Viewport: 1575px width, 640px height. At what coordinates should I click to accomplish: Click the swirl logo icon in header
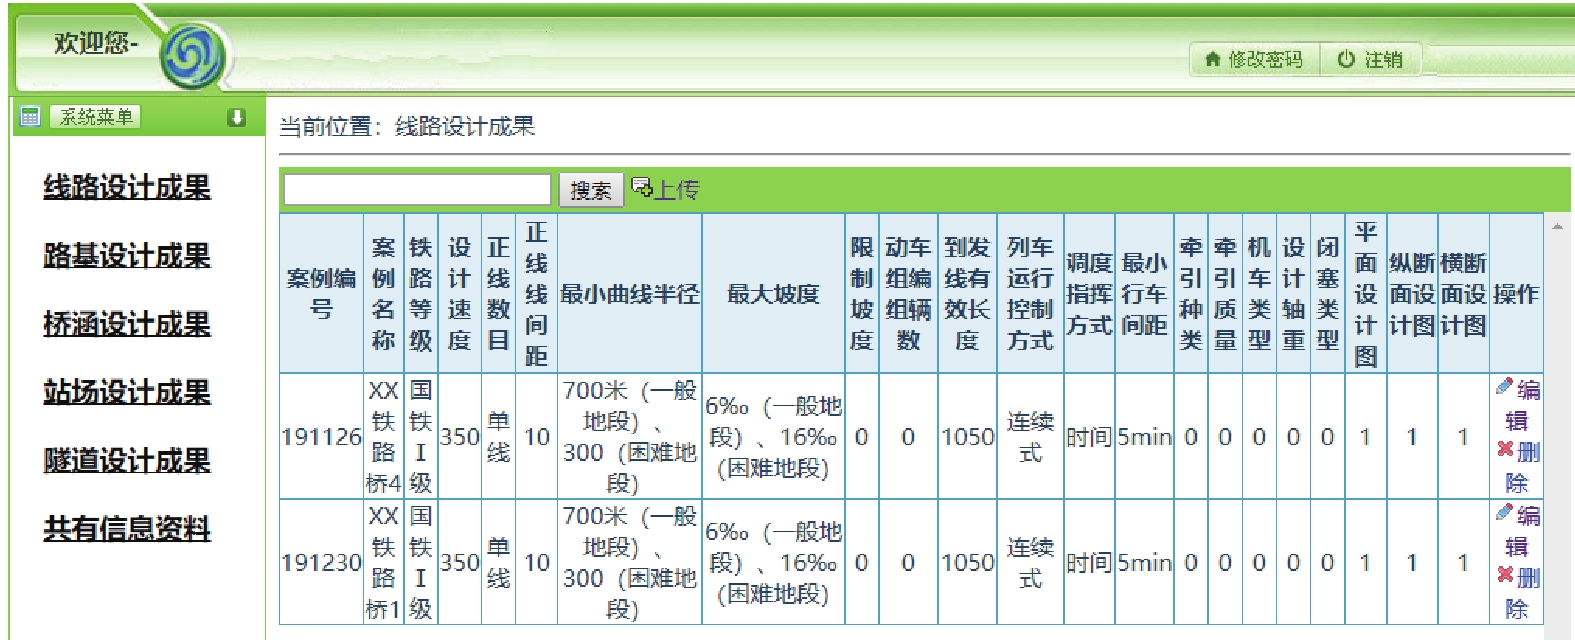point(192,56)
